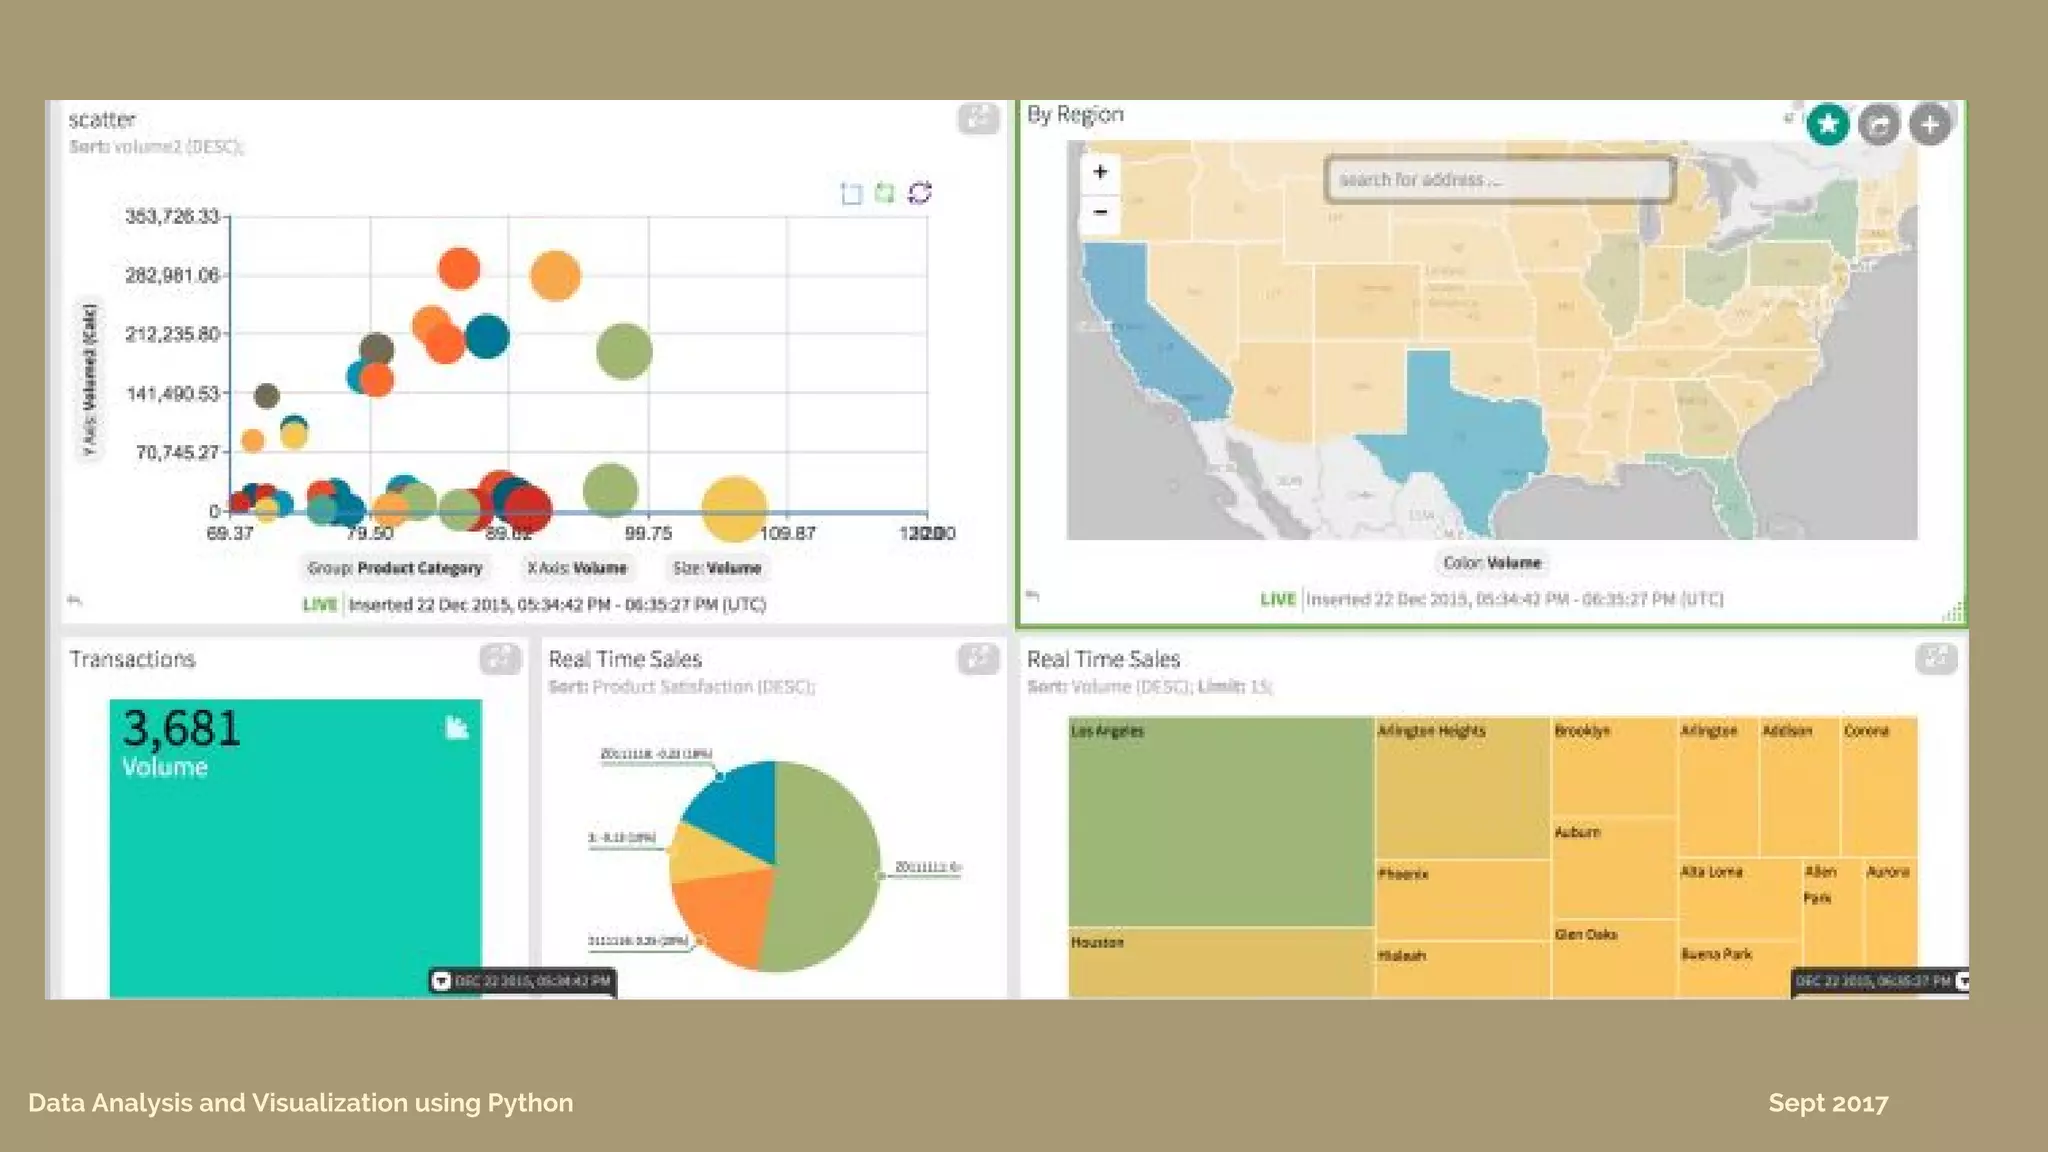This screenshot has height=1152, width=2048.
Task: Click the search for address field
Action: click(x=1499, y=180)
